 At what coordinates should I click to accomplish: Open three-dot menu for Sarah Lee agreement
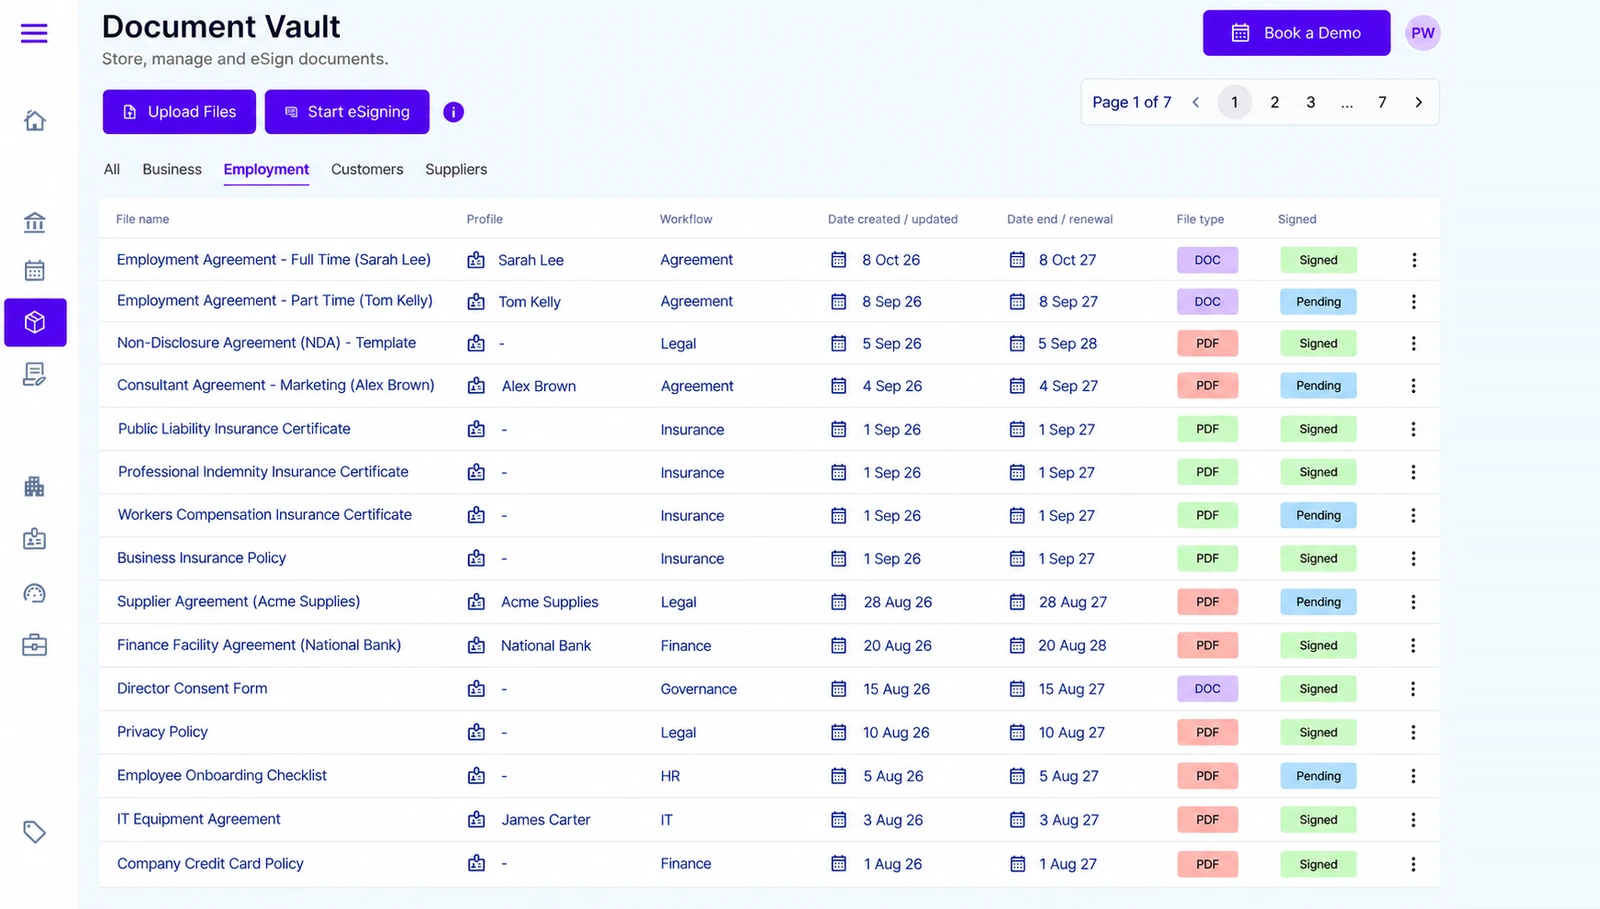click(1414, 260)
